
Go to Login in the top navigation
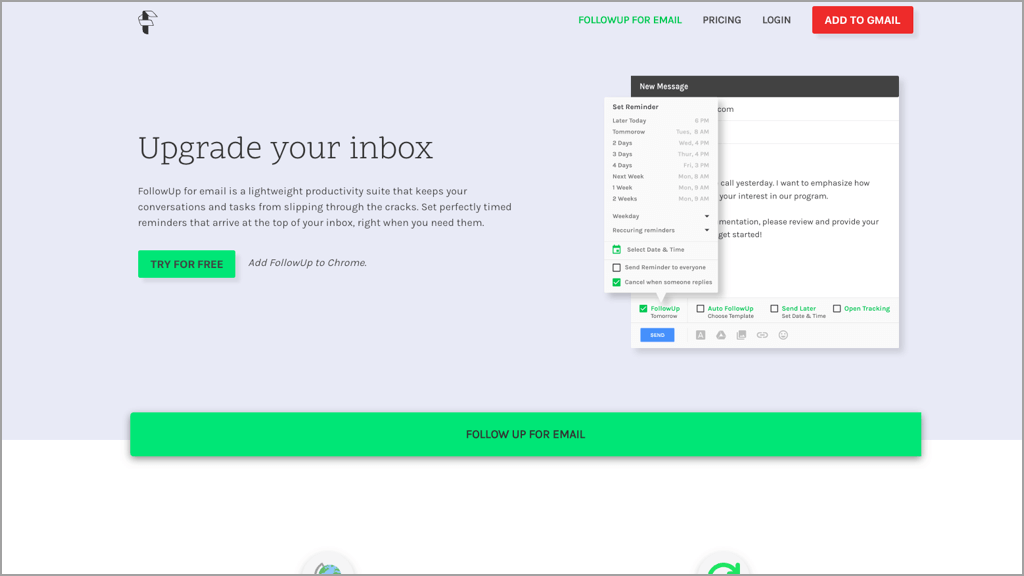(776, 20)
